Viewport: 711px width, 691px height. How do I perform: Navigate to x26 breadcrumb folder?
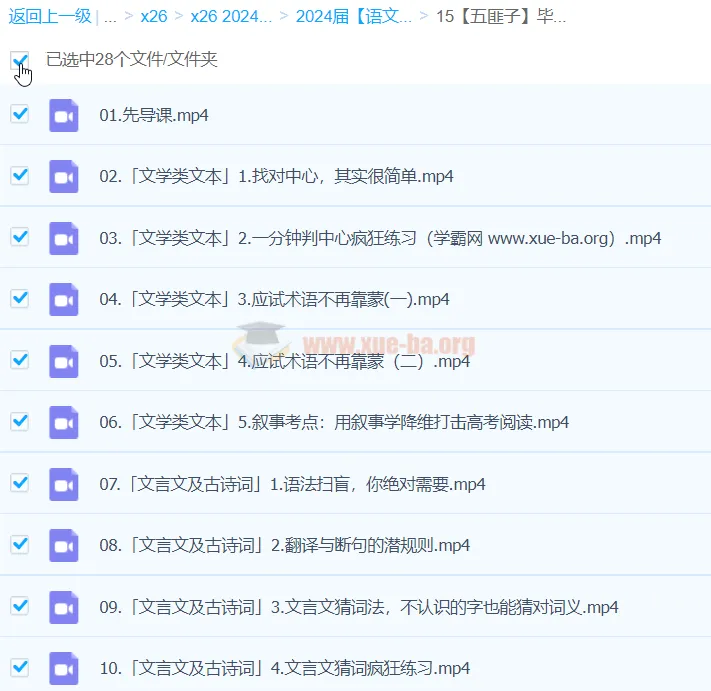tap(154, 17)
